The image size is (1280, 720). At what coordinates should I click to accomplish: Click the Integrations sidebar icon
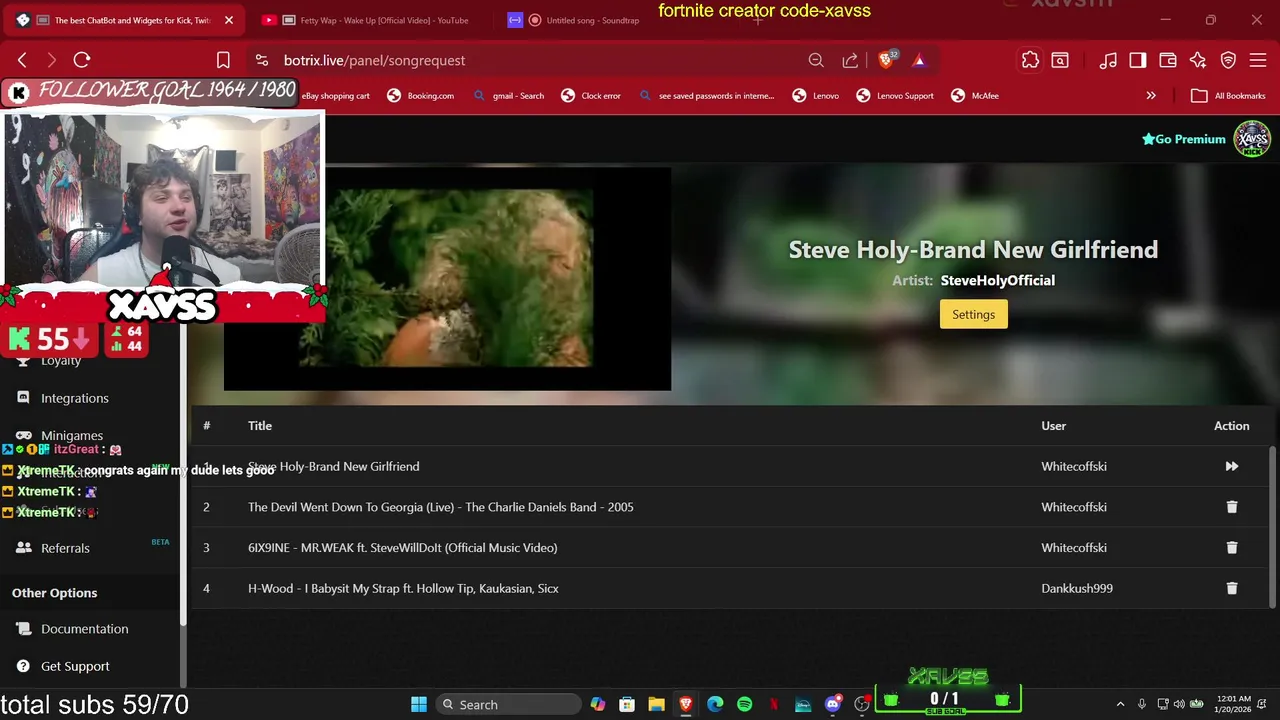(23, 398)
